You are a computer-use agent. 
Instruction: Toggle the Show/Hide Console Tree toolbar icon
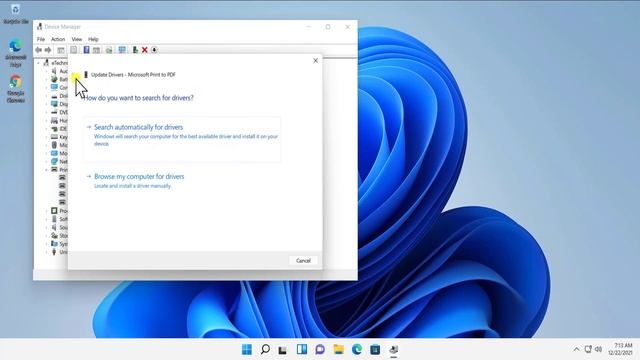coord(61,50)
